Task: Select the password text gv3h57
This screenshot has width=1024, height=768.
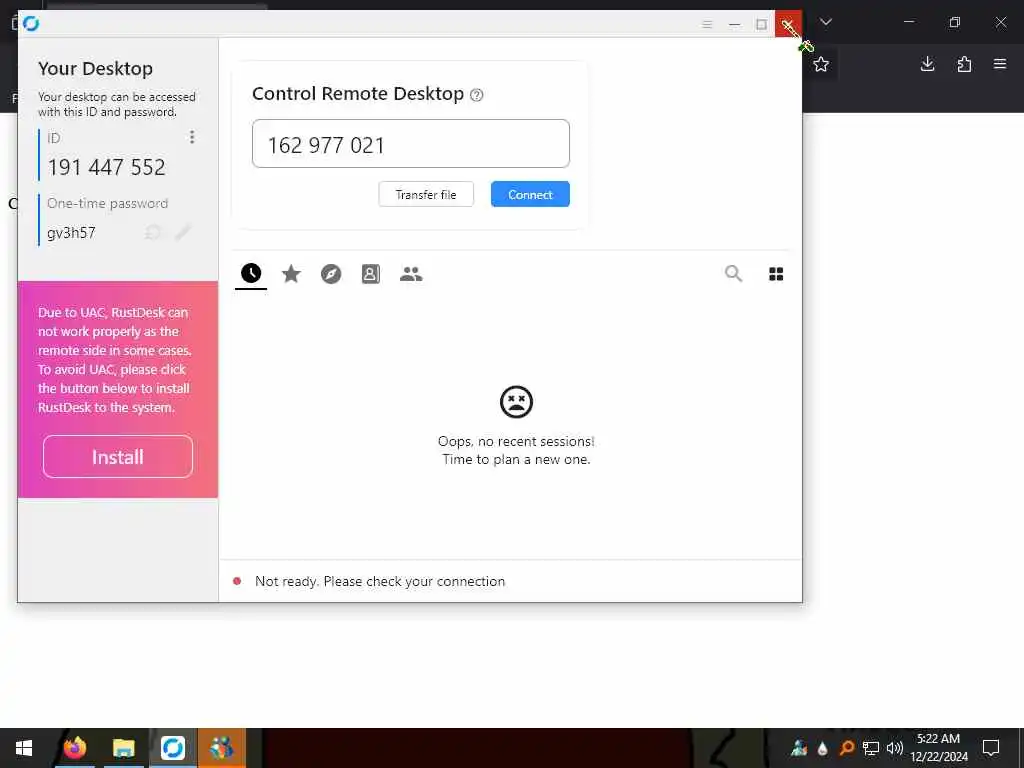Action: tap(71, 232)
